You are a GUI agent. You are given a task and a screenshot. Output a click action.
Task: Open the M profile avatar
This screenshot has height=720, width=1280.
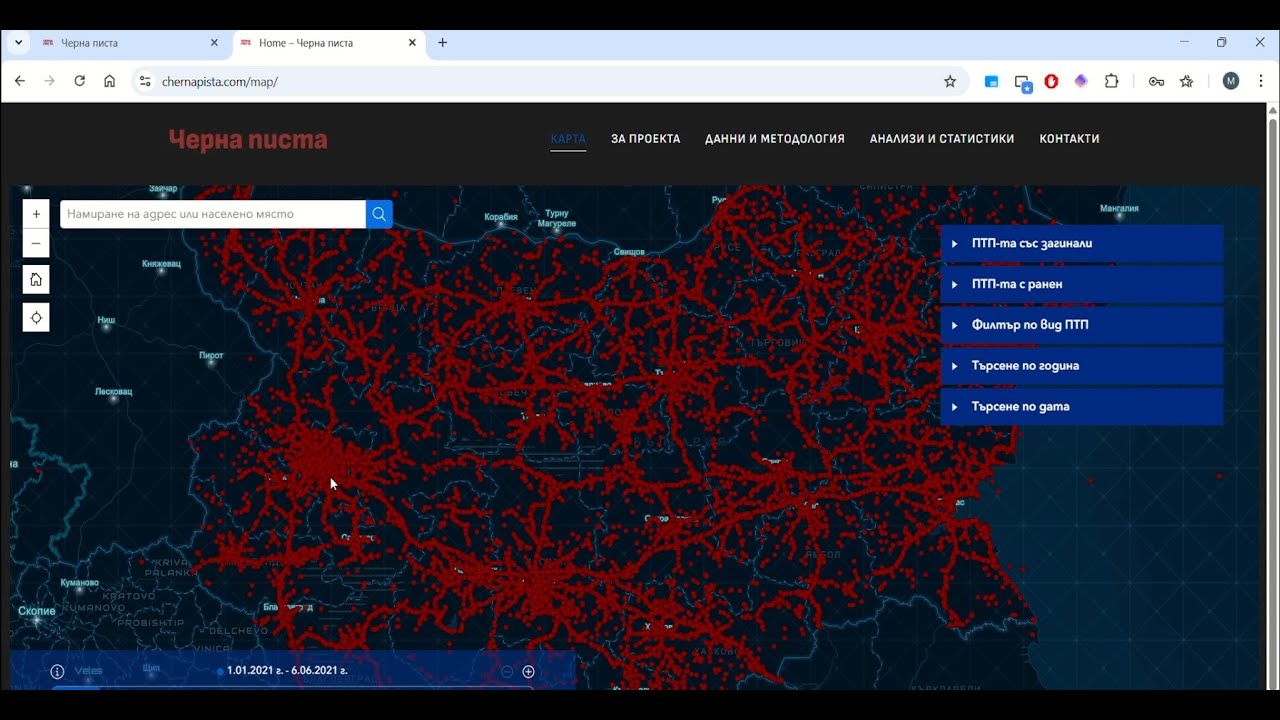tap(1231, 82)
